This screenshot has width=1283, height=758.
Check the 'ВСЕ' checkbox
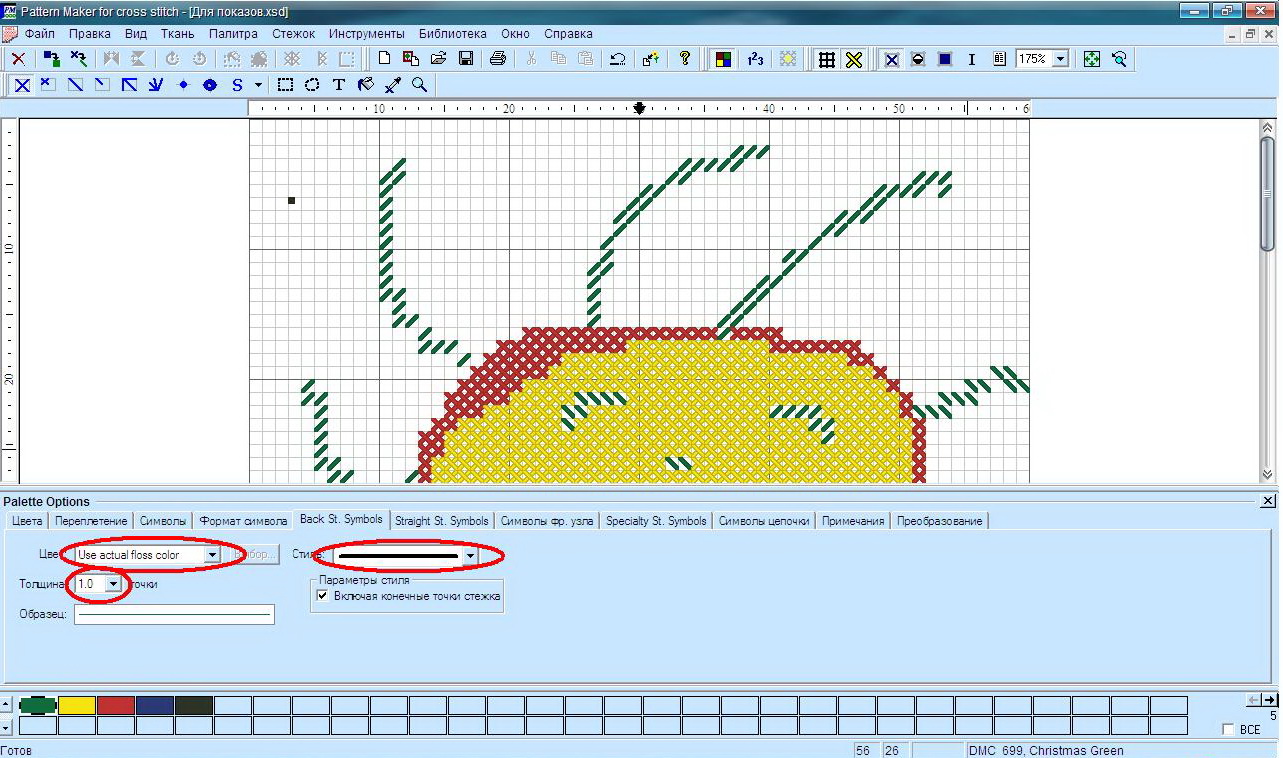tap(1228, 730)
